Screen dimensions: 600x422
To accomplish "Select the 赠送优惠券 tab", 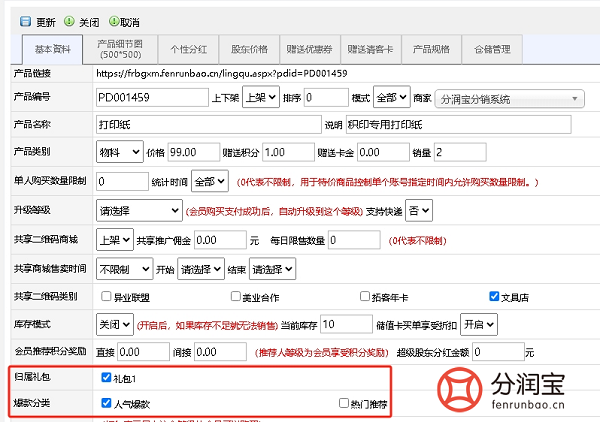I will coord(310,49).
